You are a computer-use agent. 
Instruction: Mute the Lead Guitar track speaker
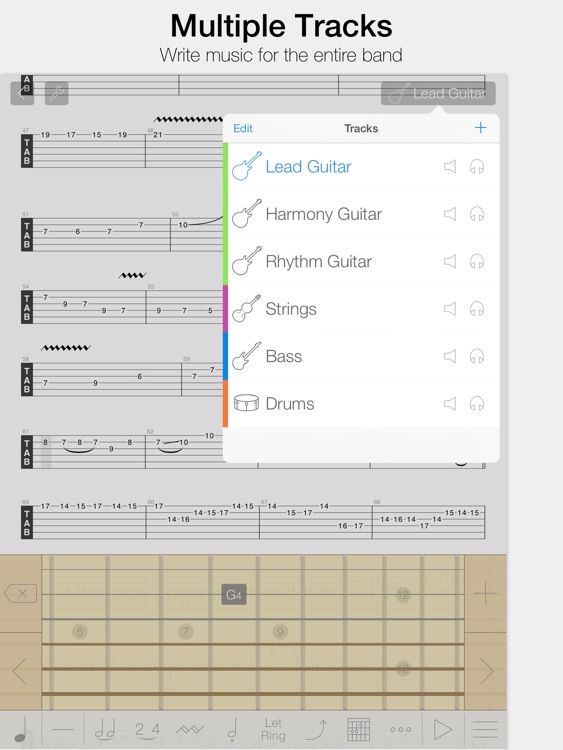click(450, 166)
